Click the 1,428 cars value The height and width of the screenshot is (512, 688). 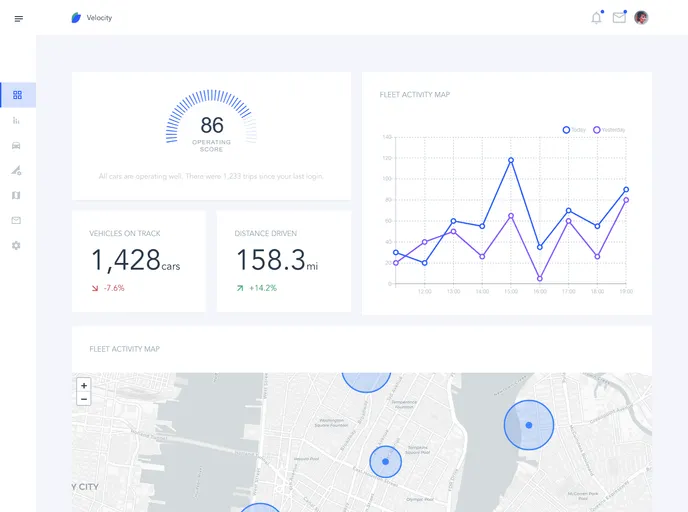pyautogui.click(x=135, y=260)
